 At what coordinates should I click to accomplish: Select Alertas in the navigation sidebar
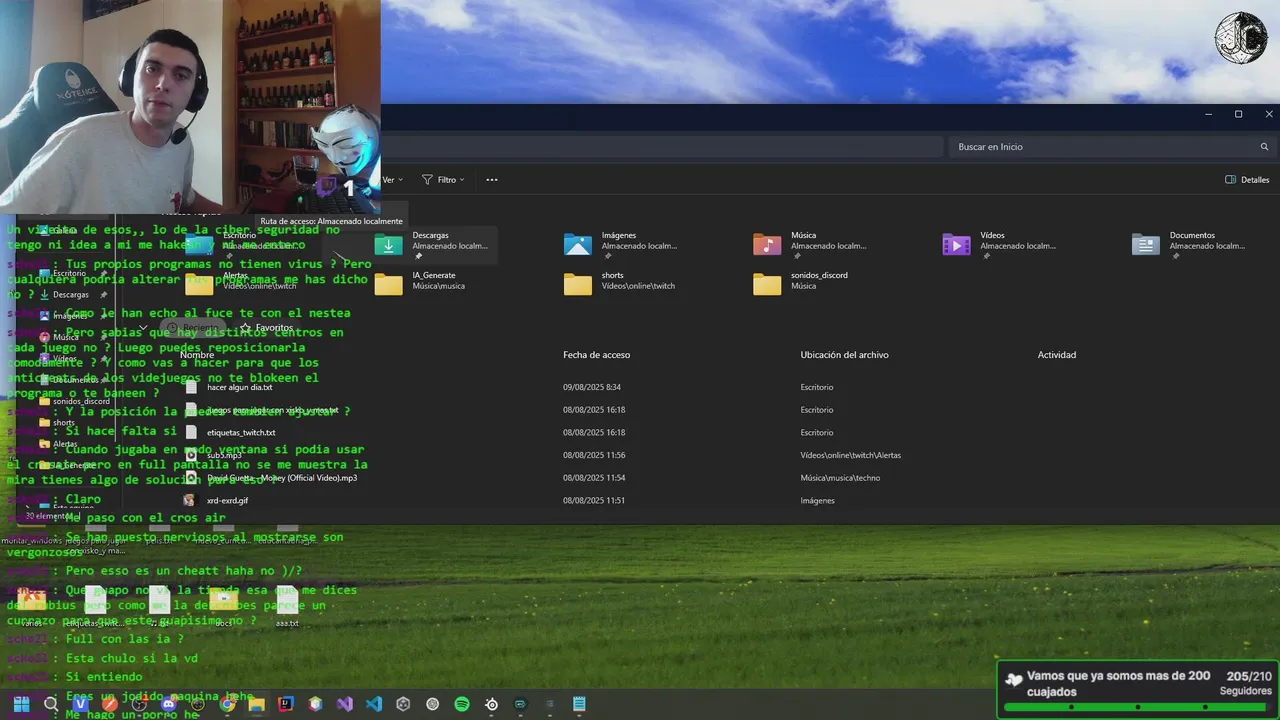point(64,444)
